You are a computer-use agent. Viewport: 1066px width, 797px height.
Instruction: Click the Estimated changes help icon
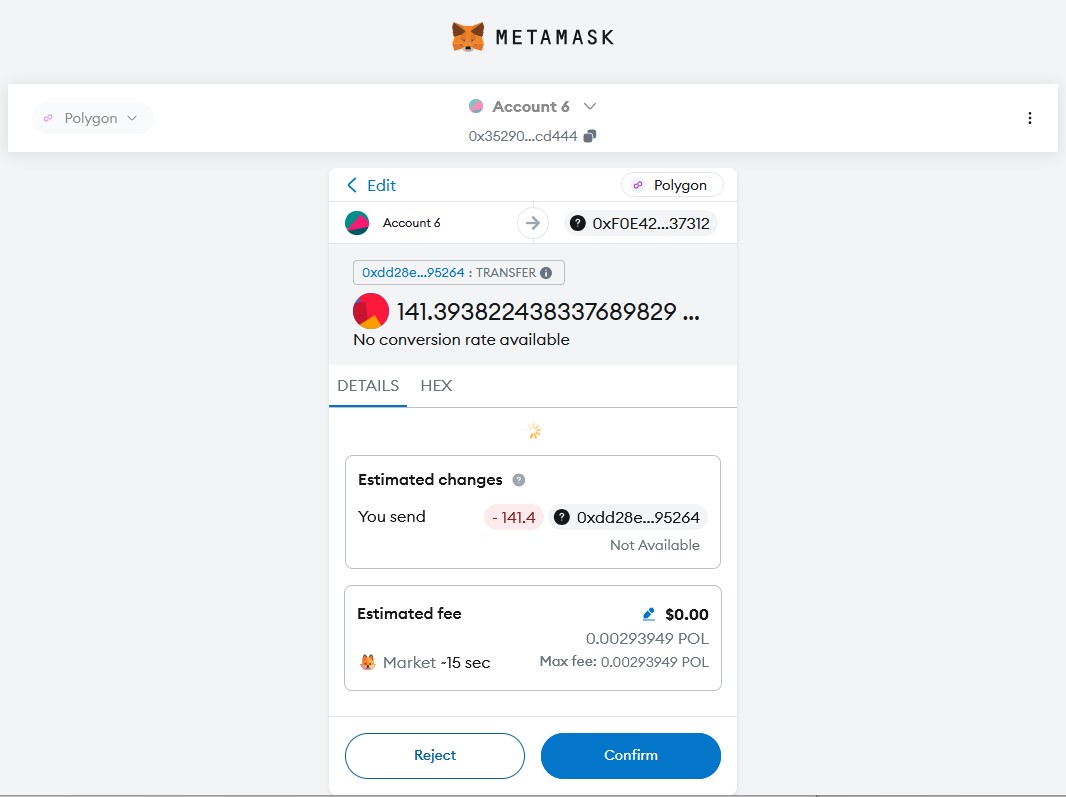(519, 480)
